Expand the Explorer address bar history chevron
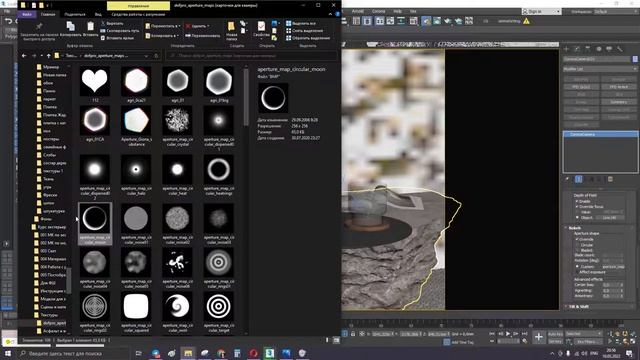This screenshot has width=640, height=360. pos(146,56)
